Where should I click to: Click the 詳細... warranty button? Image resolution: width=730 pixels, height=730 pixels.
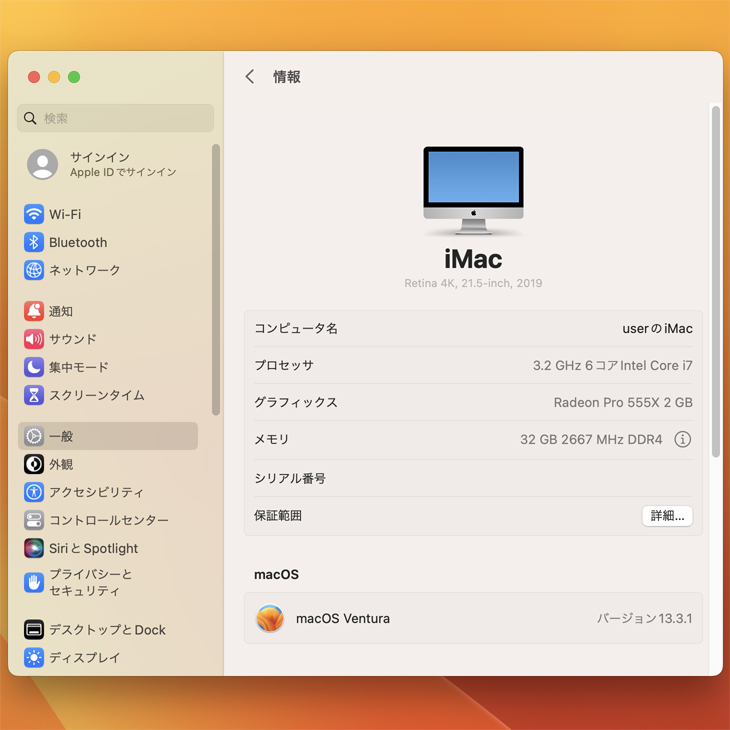tap(667, 516)
